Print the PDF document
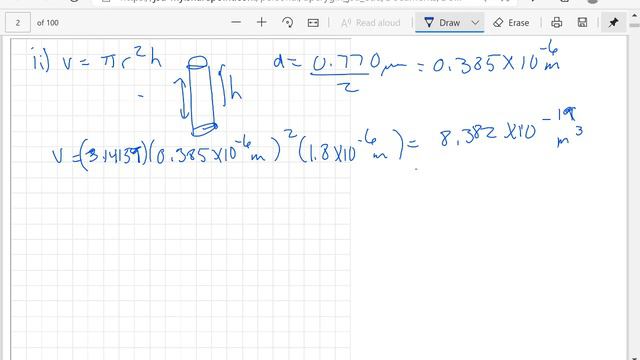Viewport: 640px width, 360px height. (557, 22)
